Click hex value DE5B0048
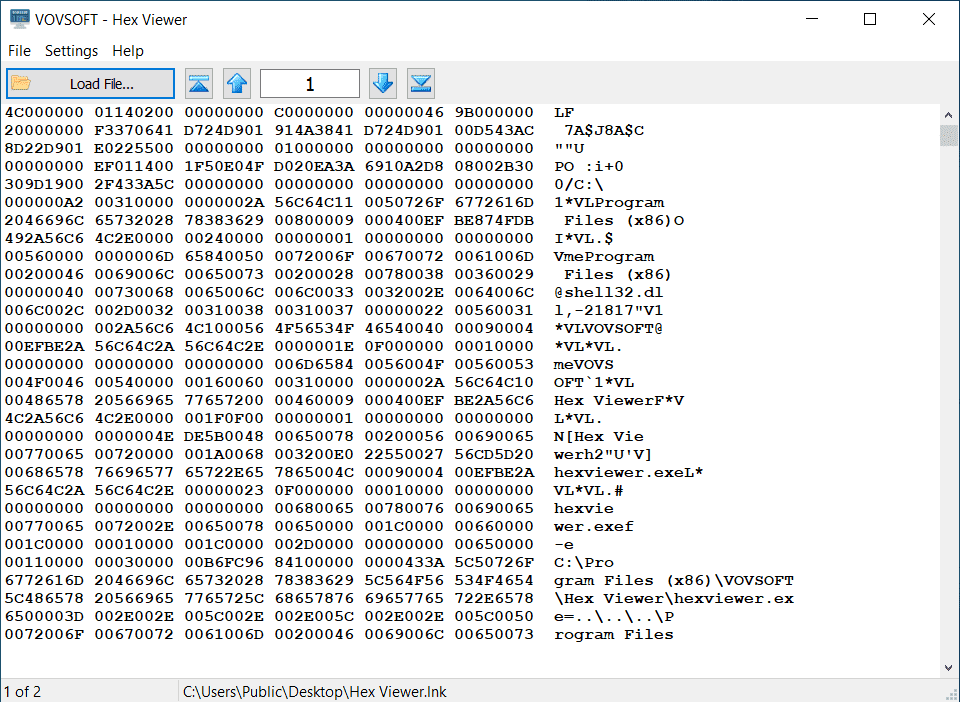 (x=224, y=436)
